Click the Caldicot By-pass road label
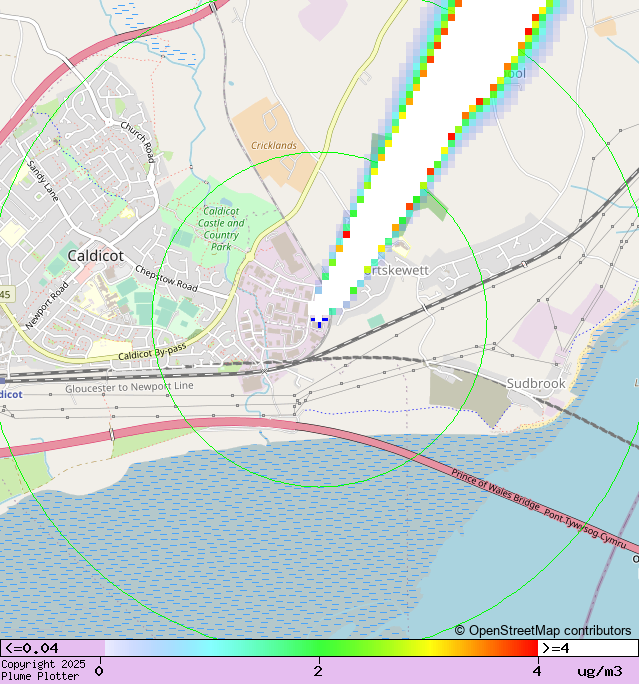Screen dimensions: 639x684 (x=152, y=354)
